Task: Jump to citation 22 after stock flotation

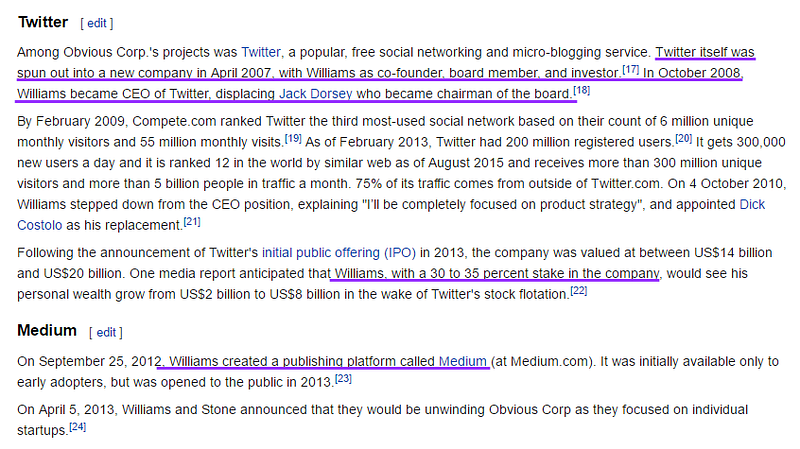Action: [x=579, y=291]
